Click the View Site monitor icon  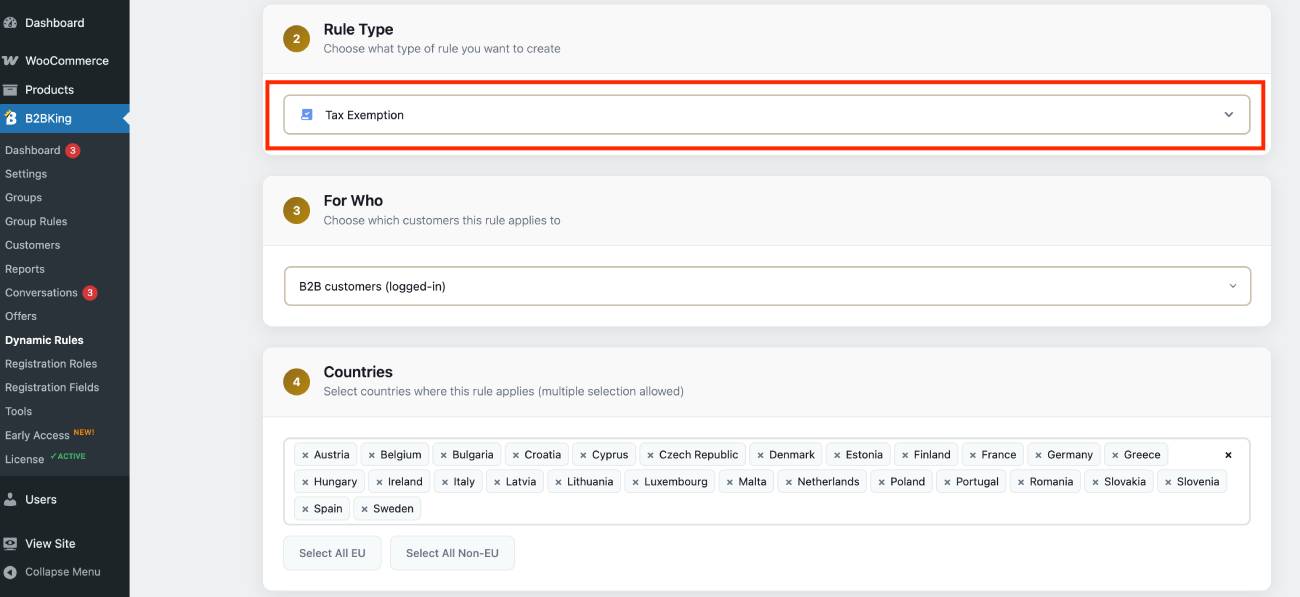pos(10,544)
